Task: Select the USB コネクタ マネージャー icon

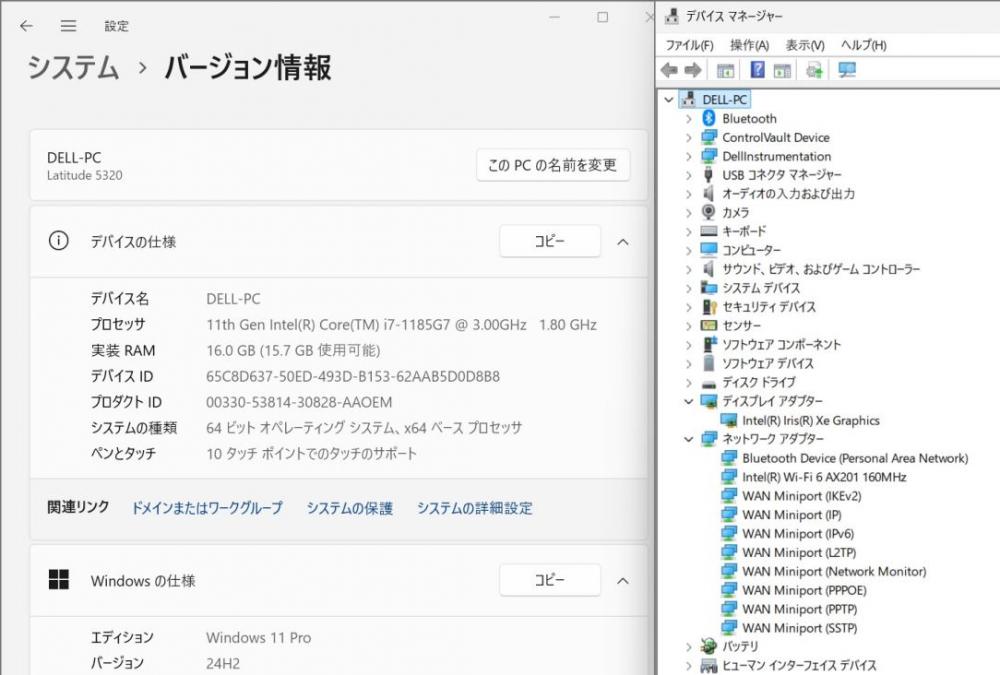Action: pyautogui.click(x=708, y=174)
